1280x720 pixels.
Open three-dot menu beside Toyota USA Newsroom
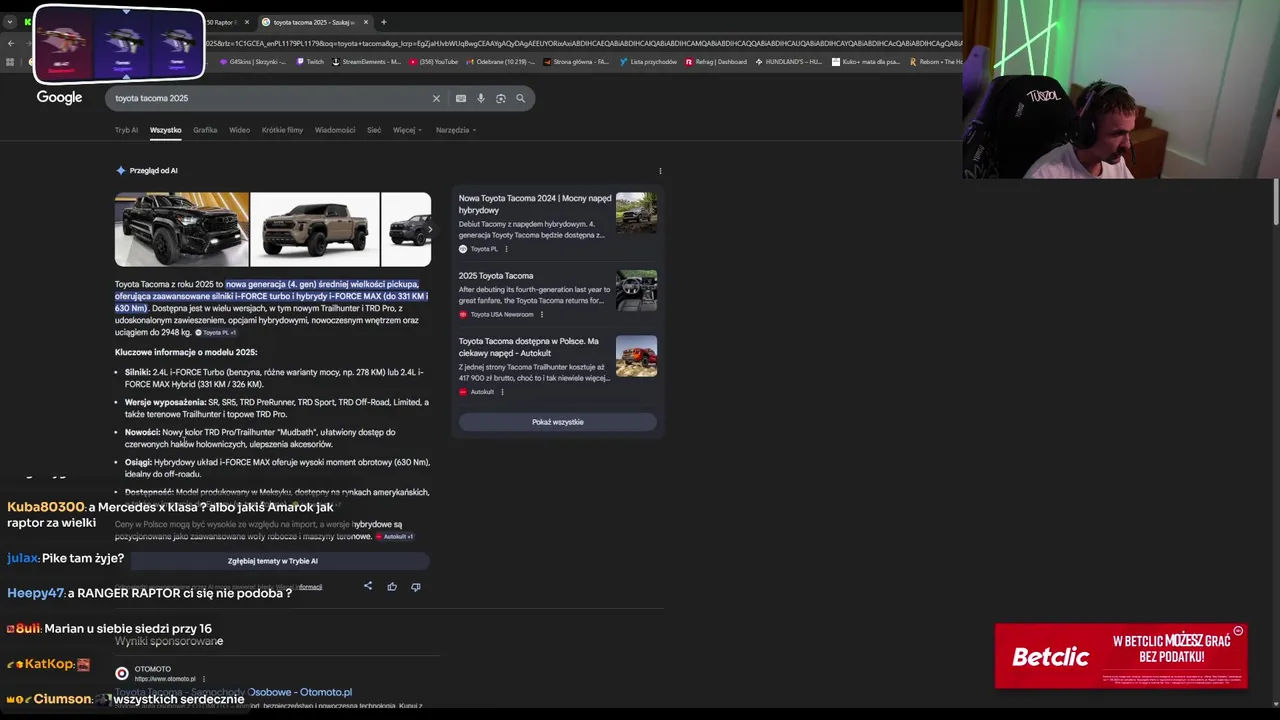pos(542,314)
